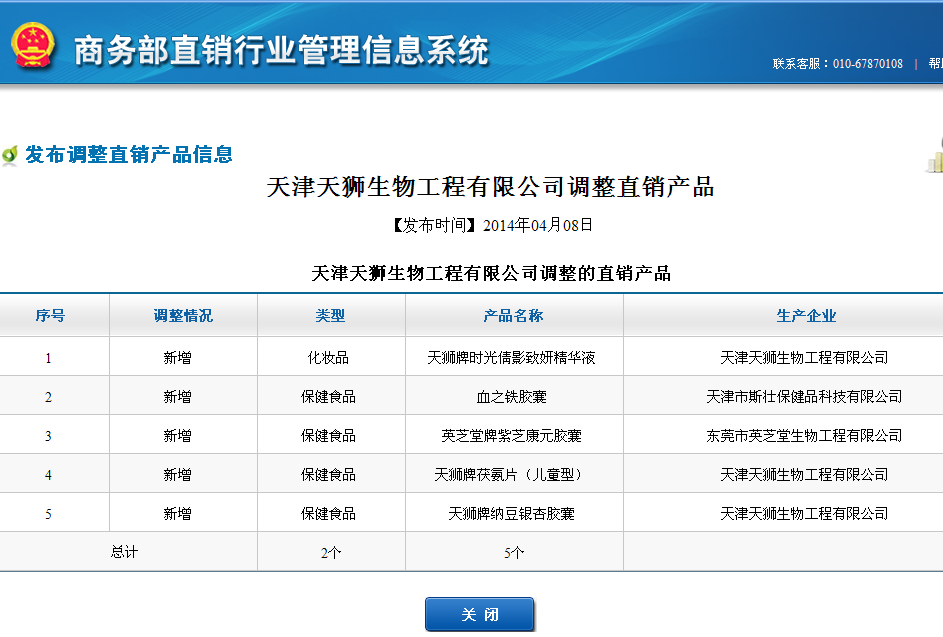Screen dimensions: 943x637
Task: Click manufacturer 天津市斯壮保健品科技有限公司
Action: [804, 397]
